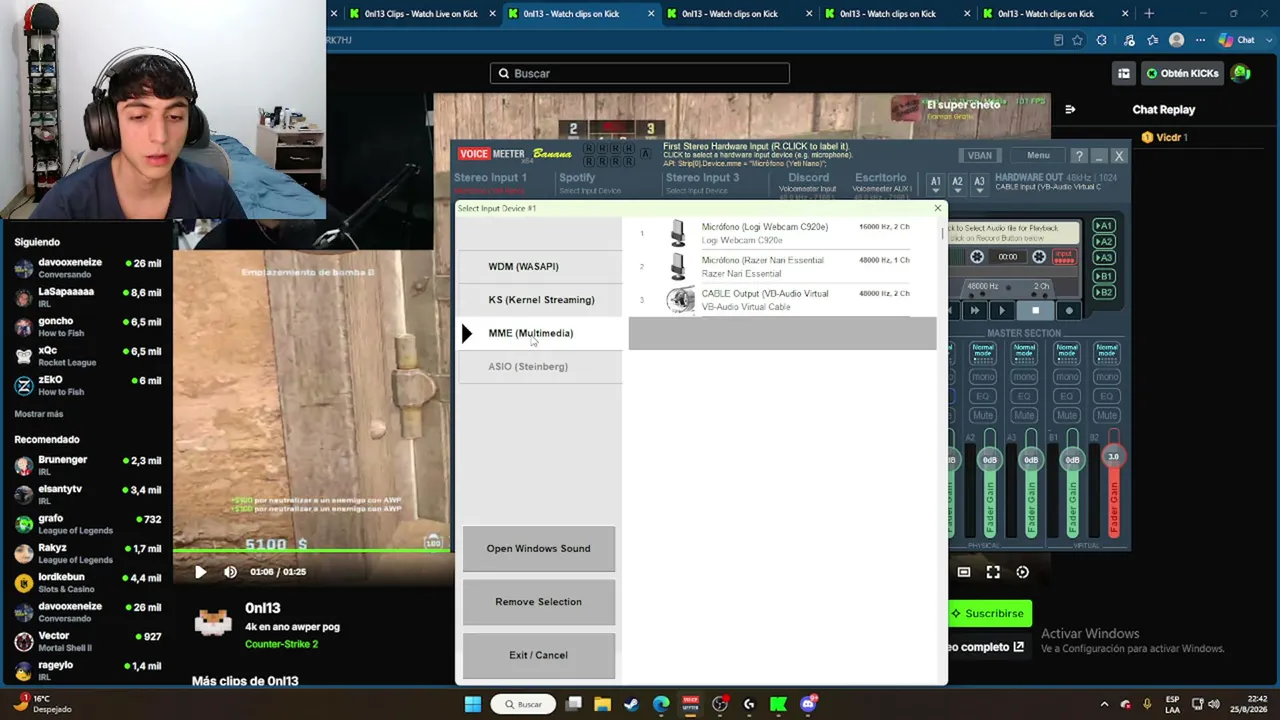Switch clip player to theater mode
Screen dimensions: 1280x720
964,572
